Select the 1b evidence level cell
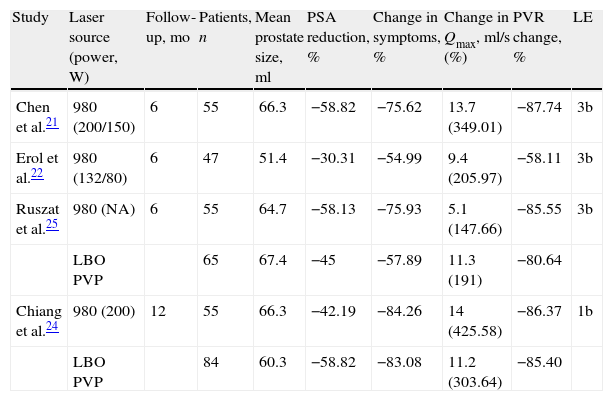The height and width of the screenshot is (401, 613). click(584, 311)
